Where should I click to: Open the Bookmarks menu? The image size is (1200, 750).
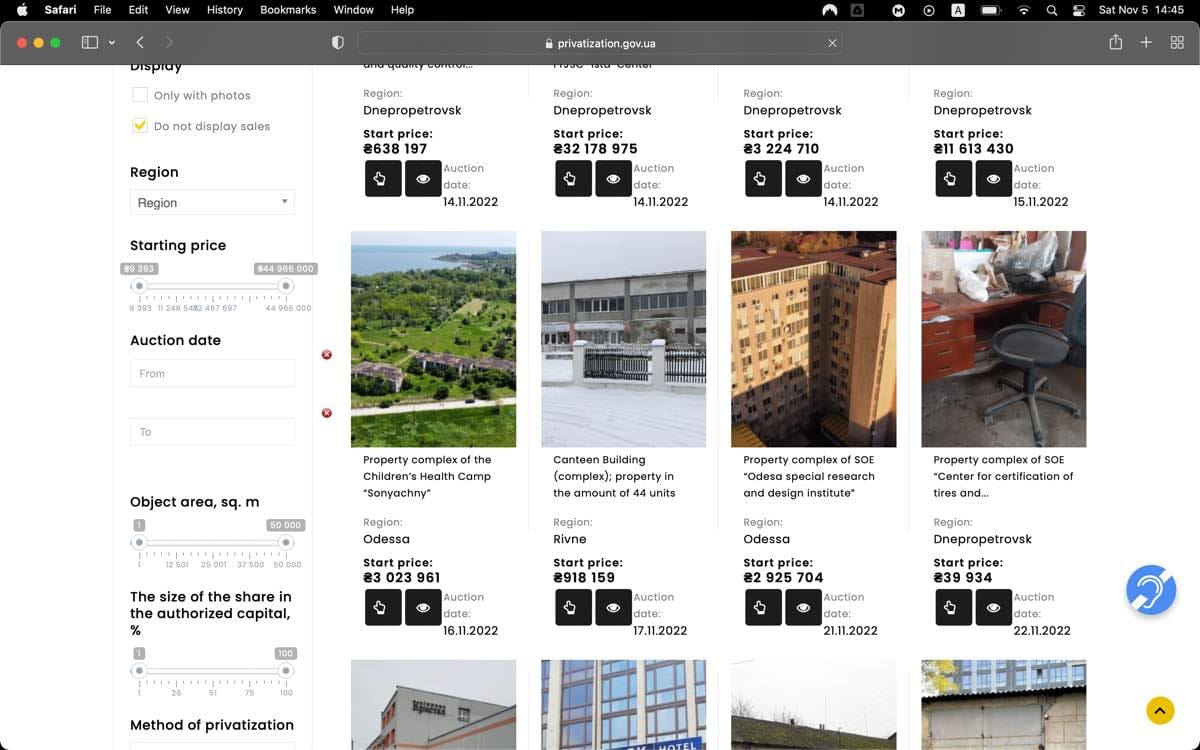(x=288, y=10)
